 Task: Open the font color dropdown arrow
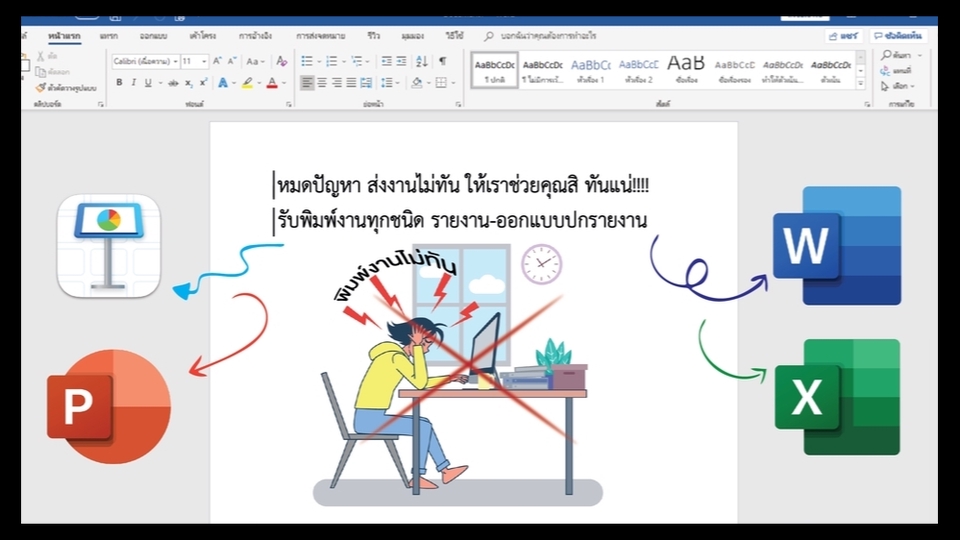[285, 83]
